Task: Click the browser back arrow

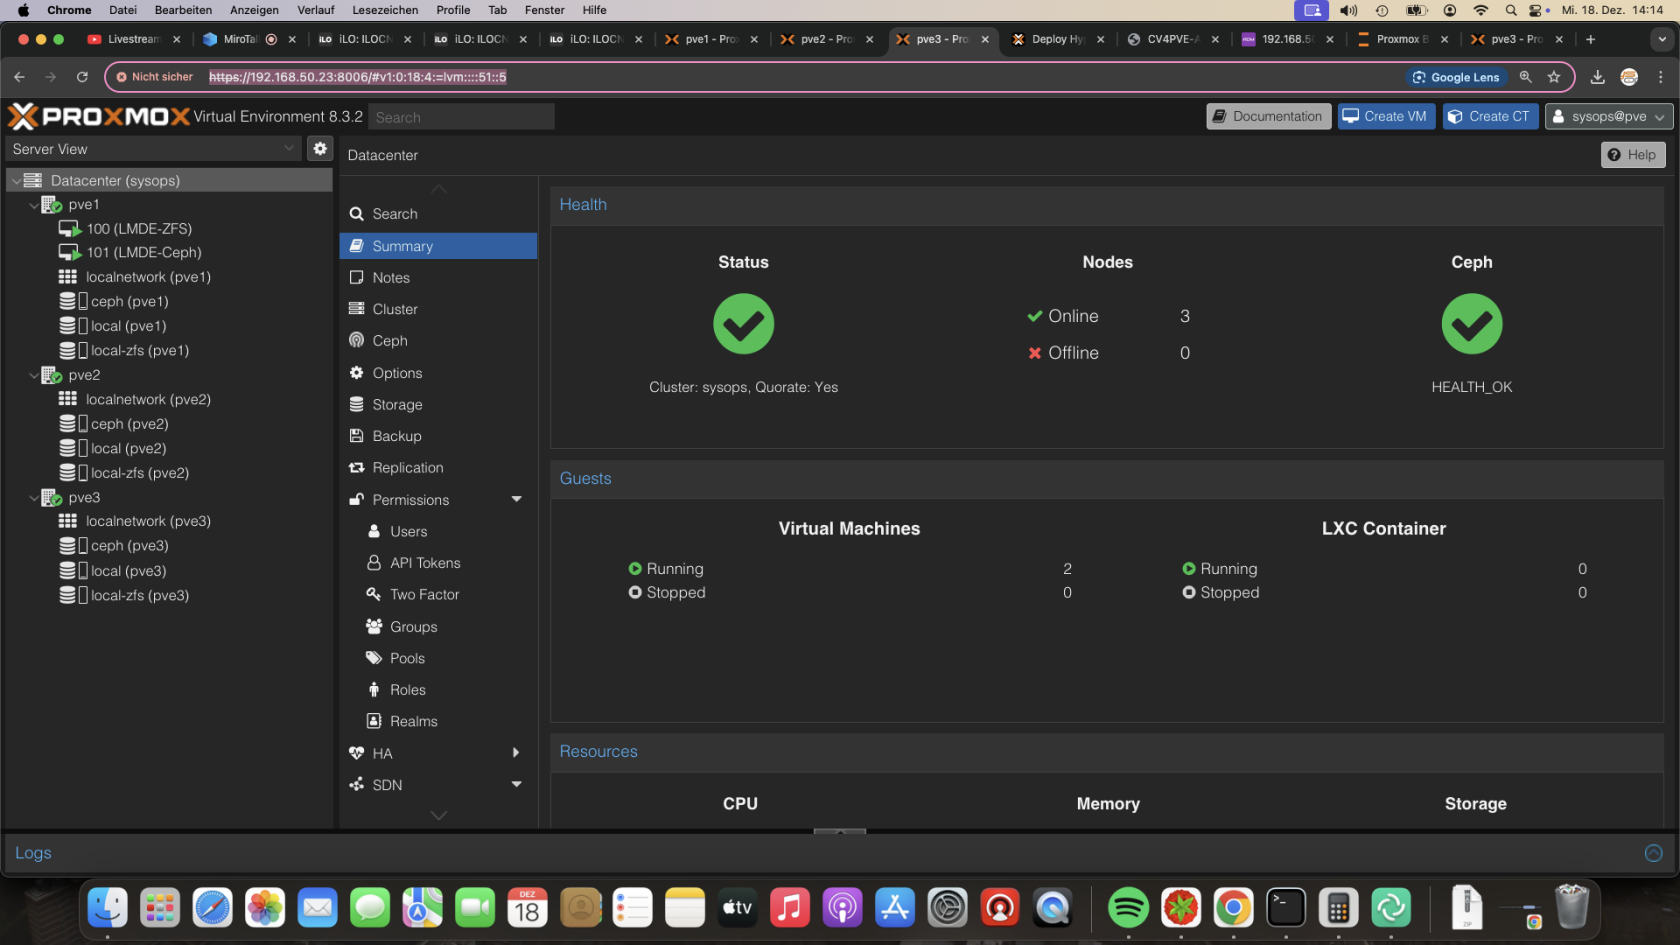Action: click(19, 77)
